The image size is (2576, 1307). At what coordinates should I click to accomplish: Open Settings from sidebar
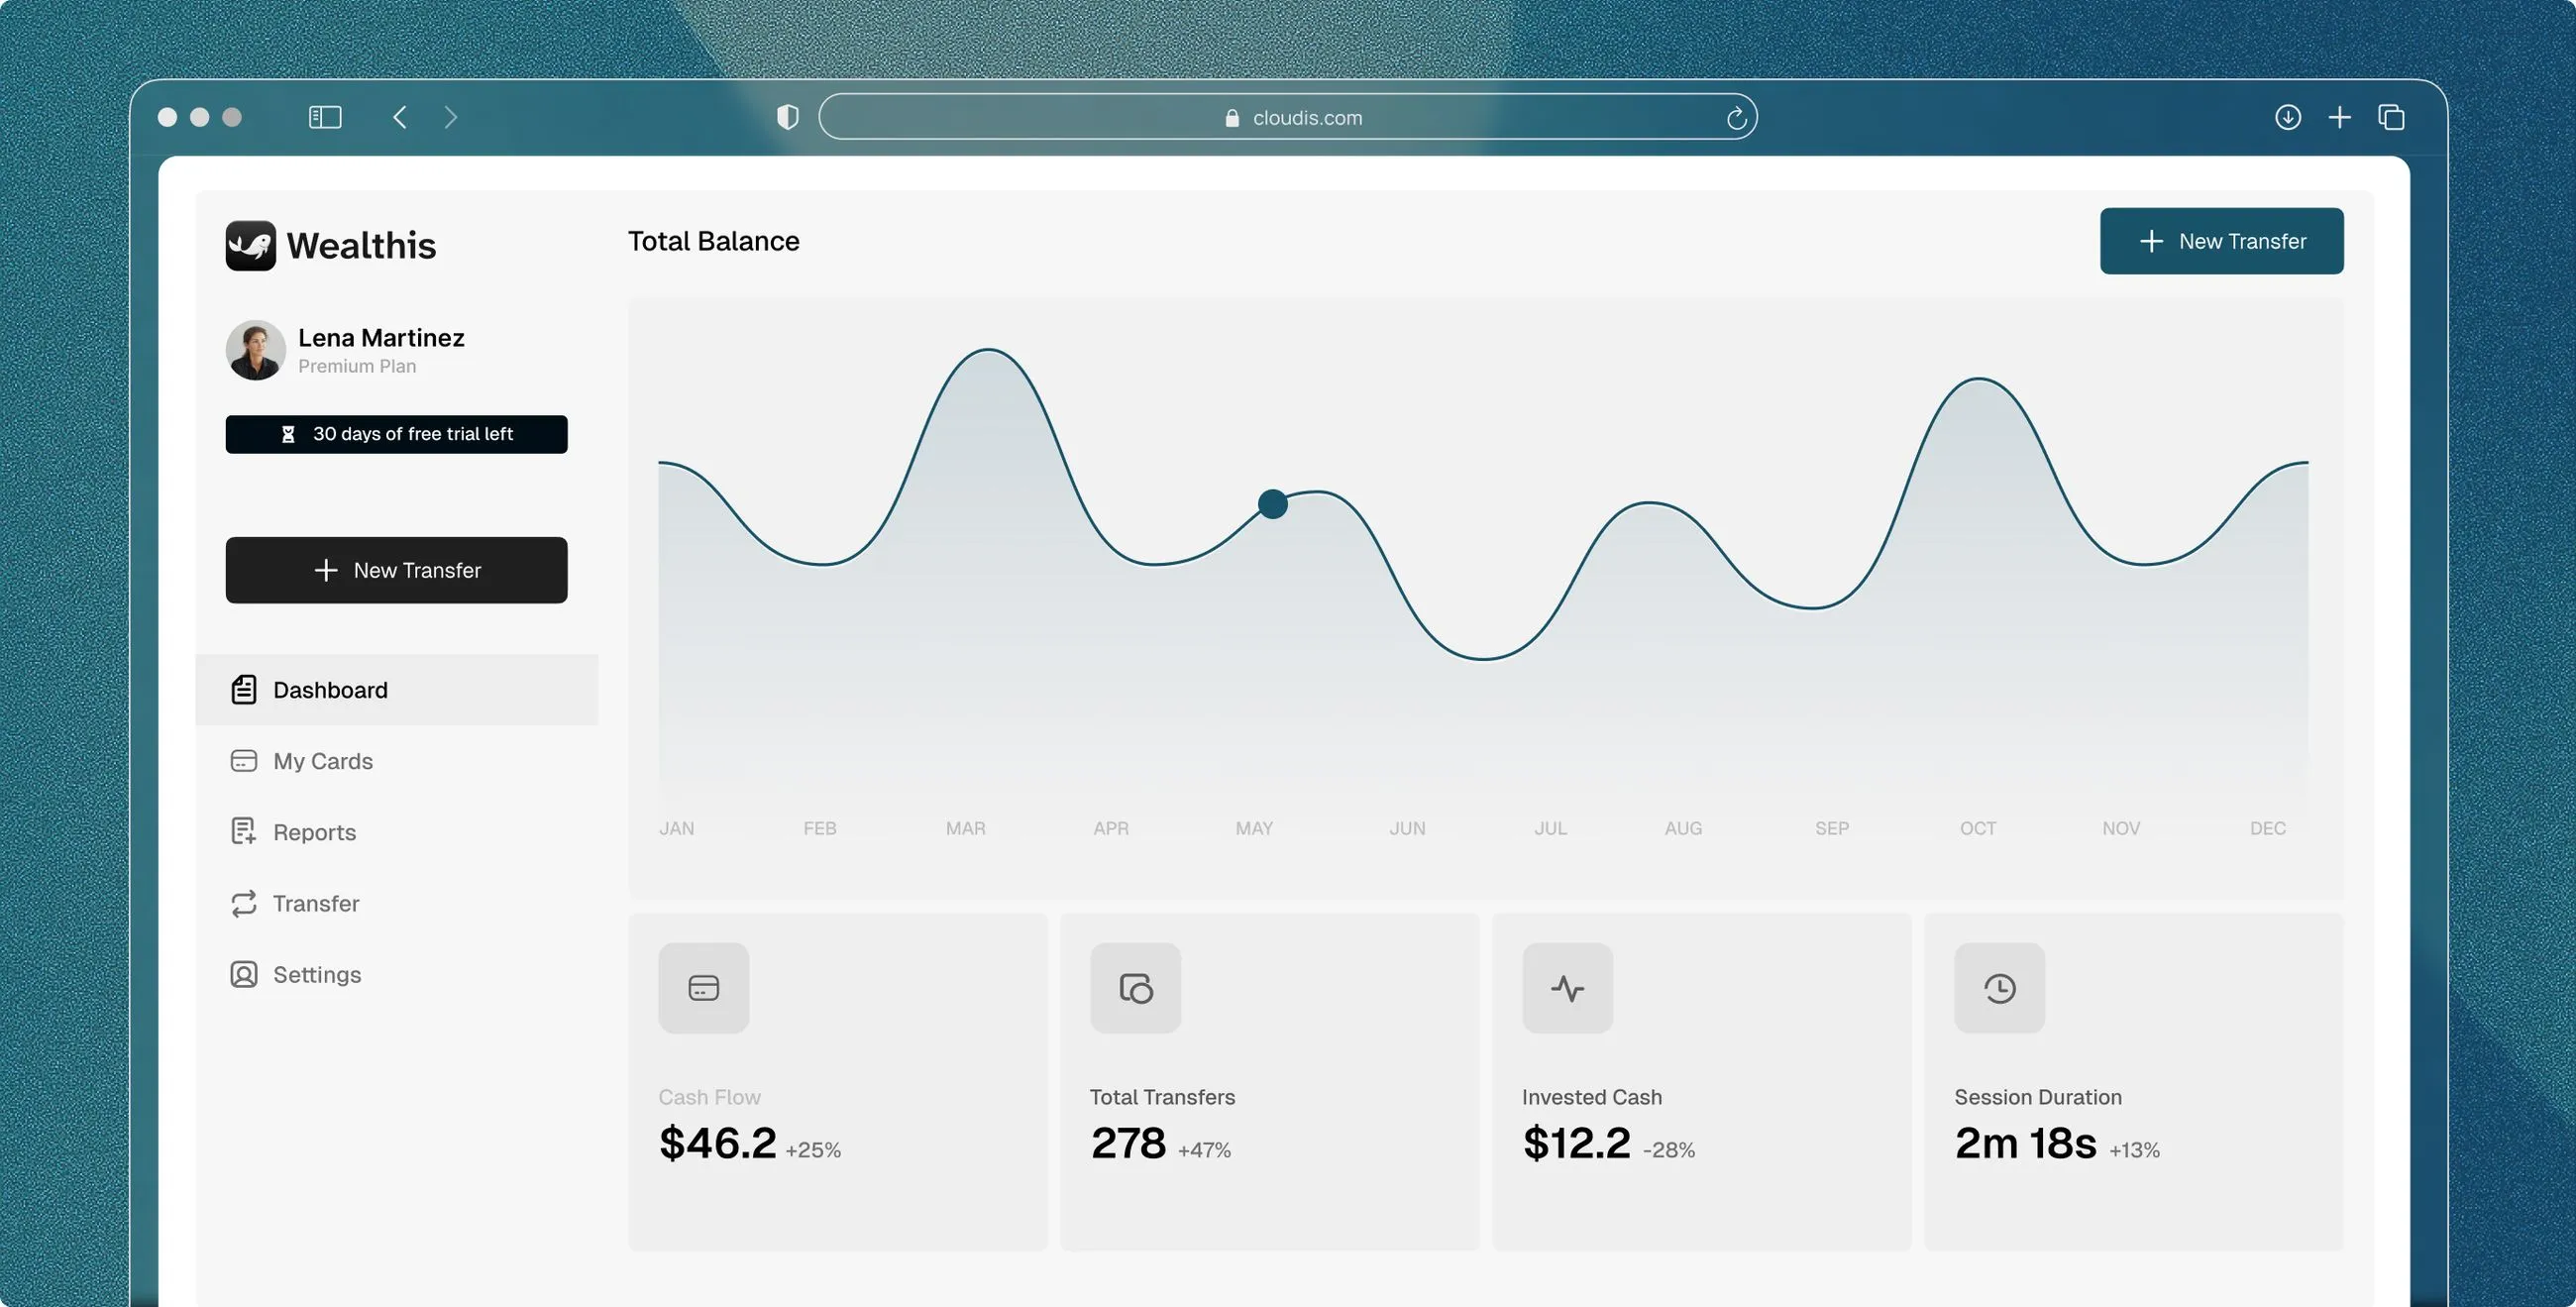click(317, 974)
